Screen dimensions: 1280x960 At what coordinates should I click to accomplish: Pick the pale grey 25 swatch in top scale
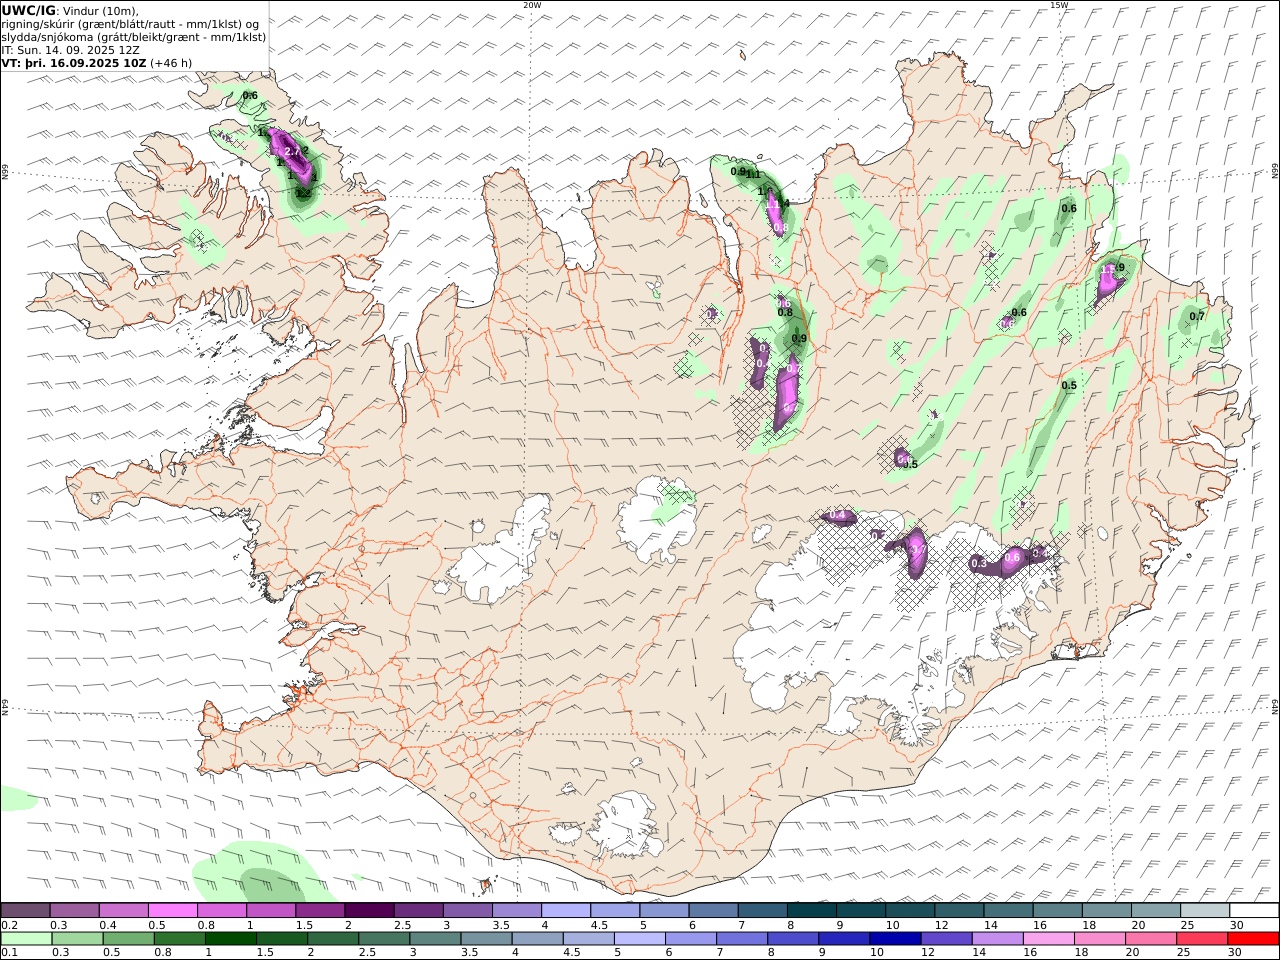1205,910
